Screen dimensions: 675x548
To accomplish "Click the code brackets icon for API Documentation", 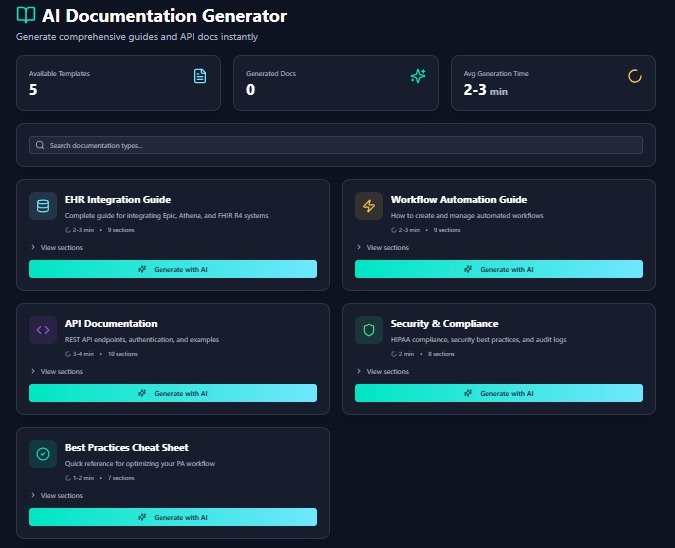I will coord(43,330).
